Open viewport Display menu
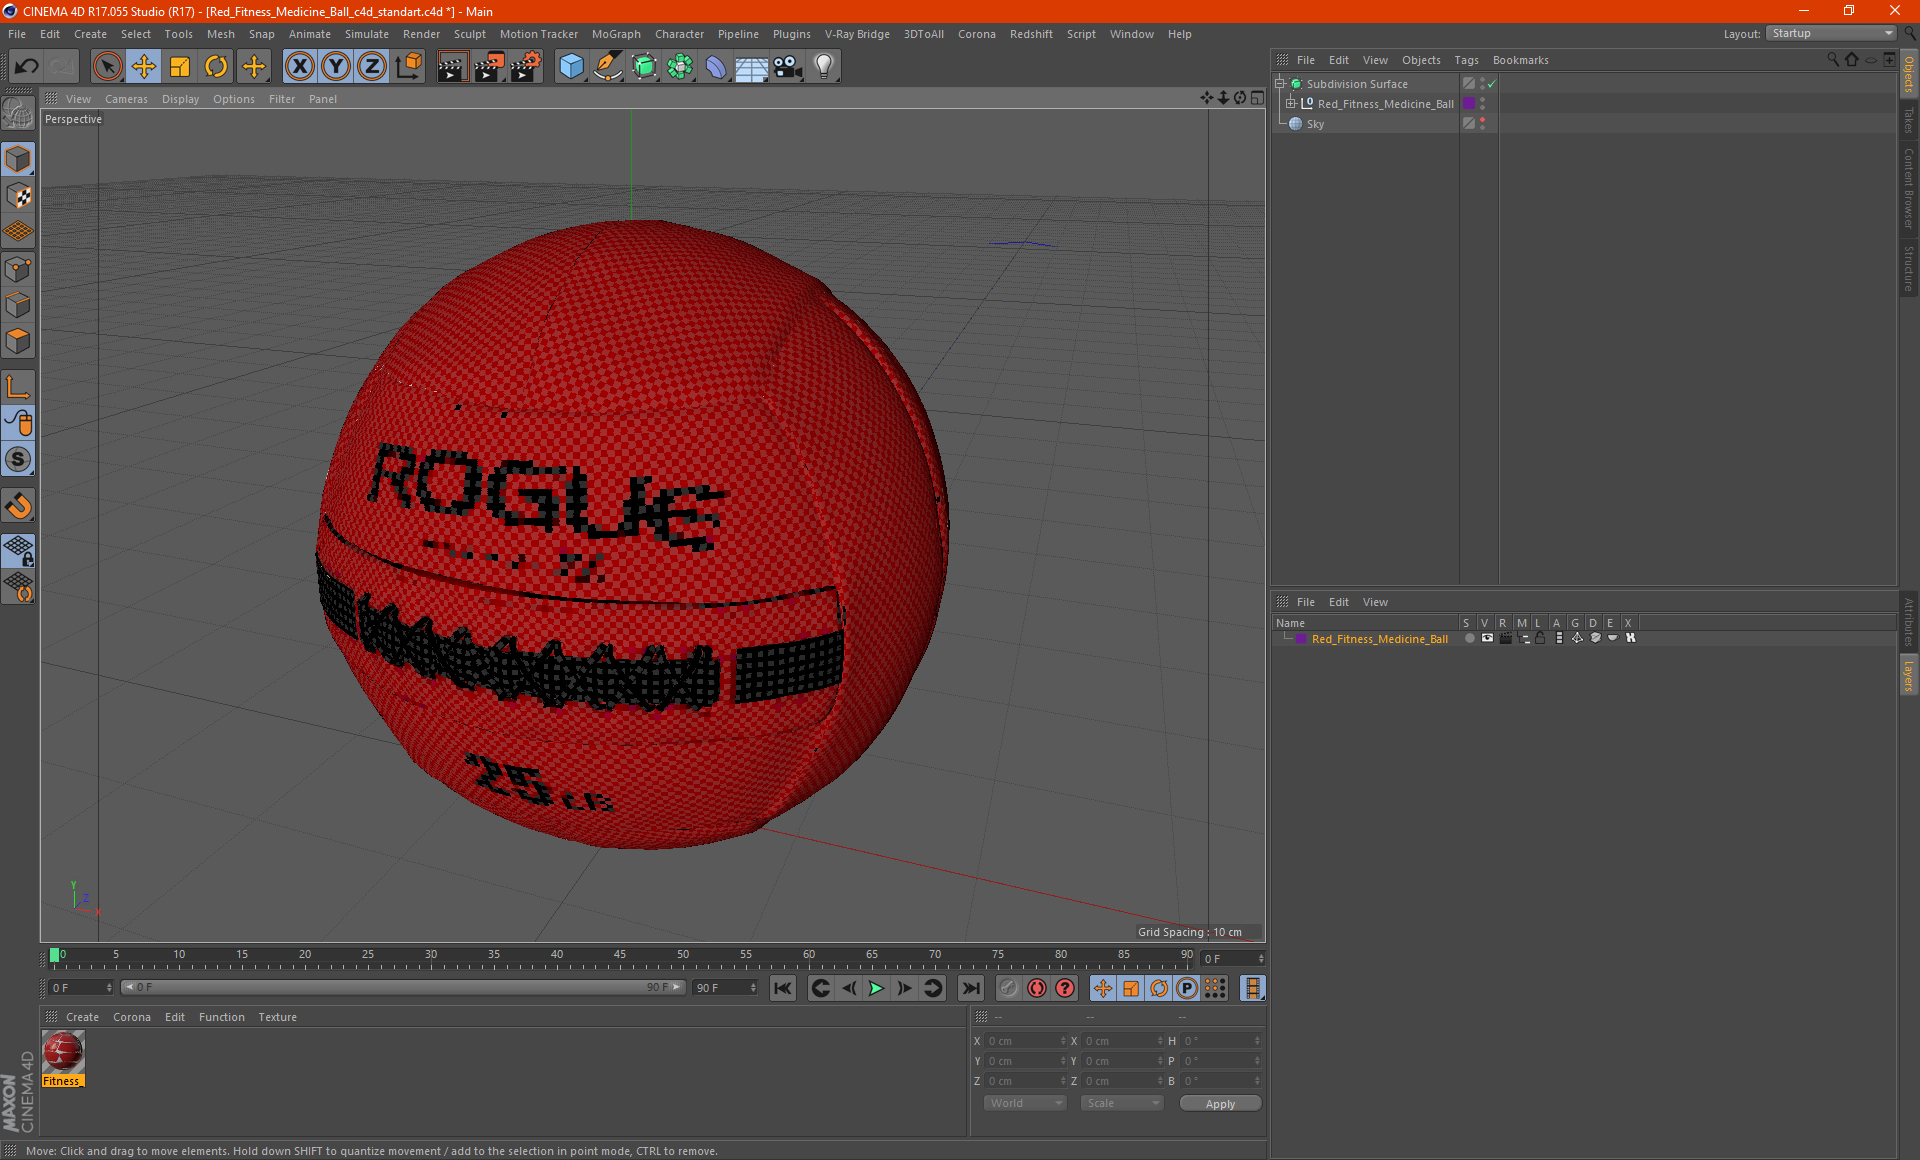Image resolution: width=1920 pixels, height=1160 pixels. [180, 99]
